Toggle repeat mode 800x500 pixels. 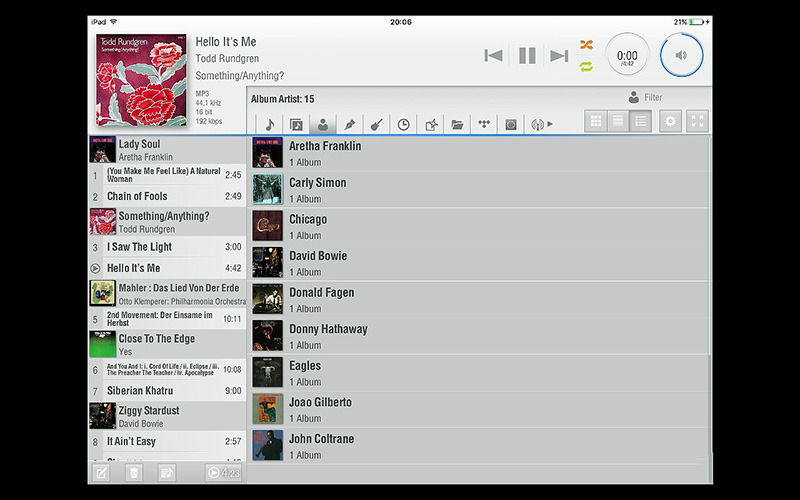point(586,66)
